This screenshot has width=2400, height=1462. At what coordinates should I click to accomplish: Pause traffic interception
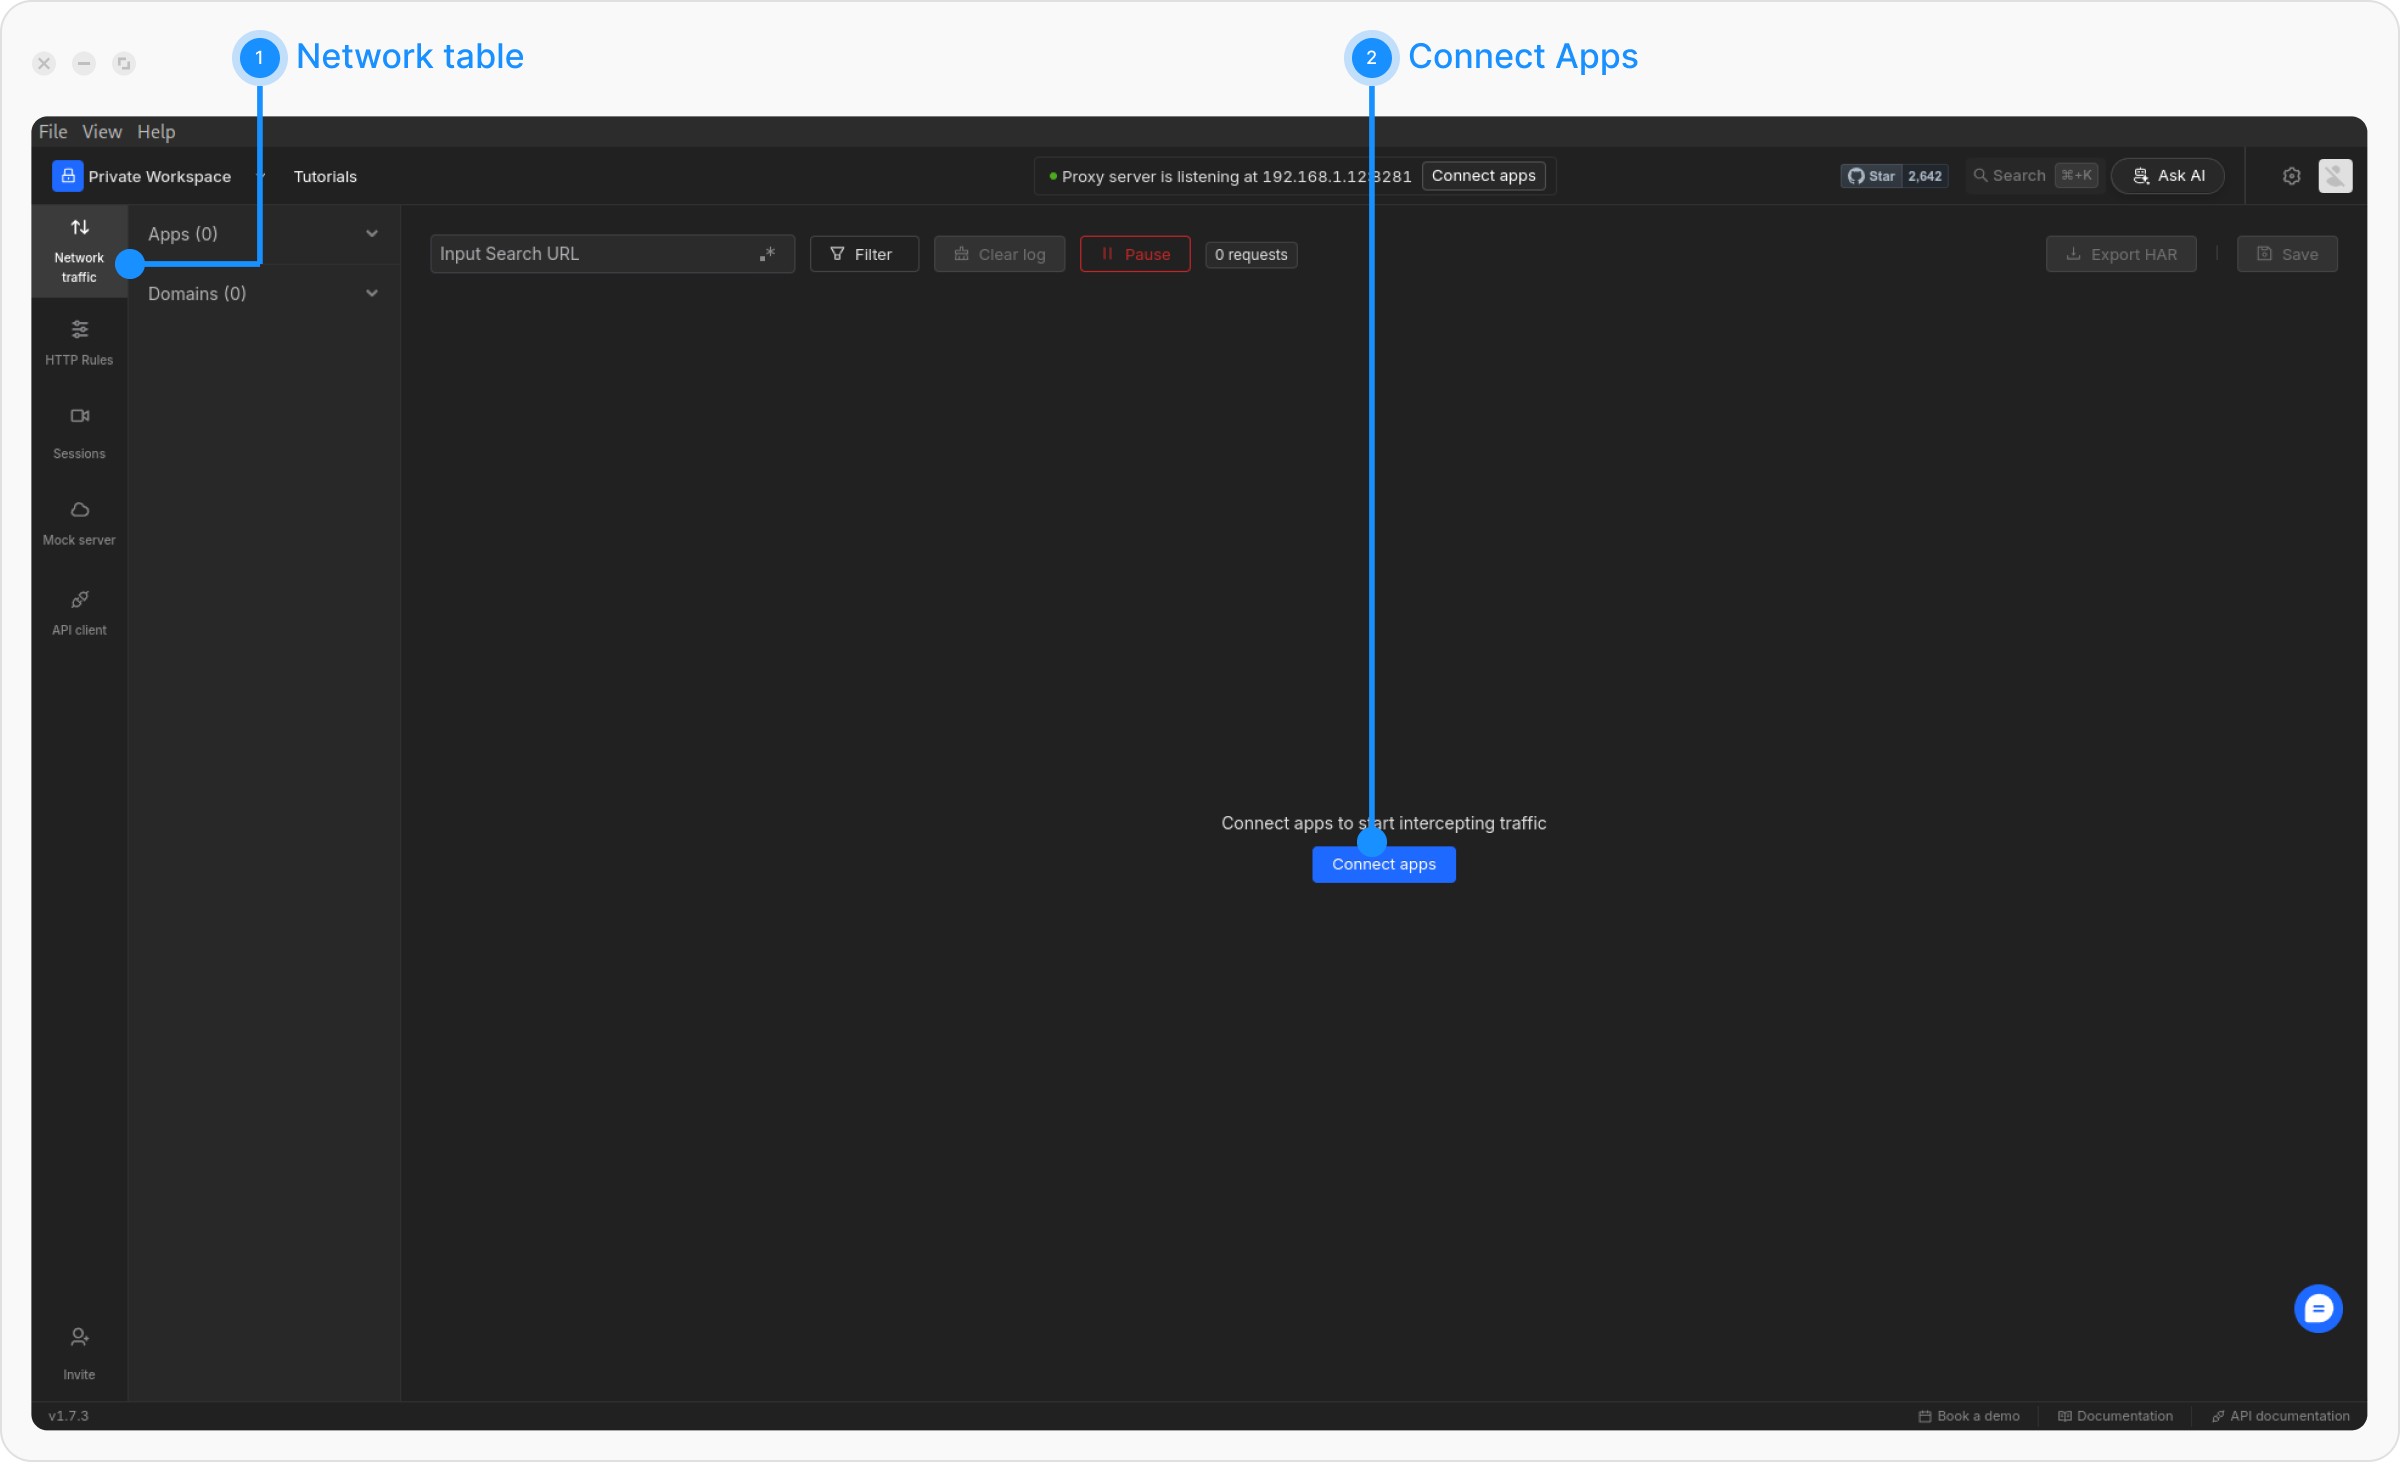coord(1135,254)
